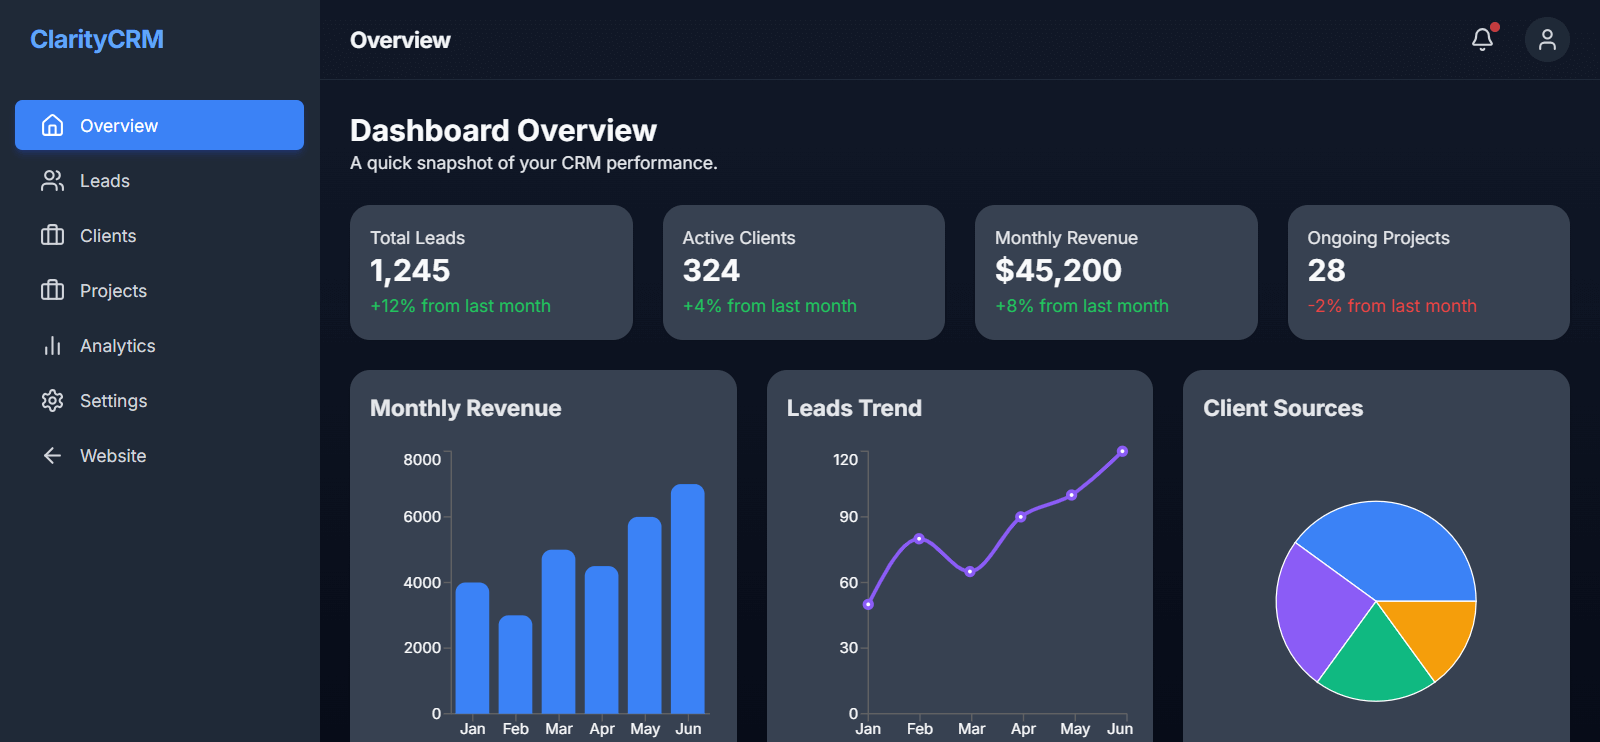Viewport: 1600px width, 742px height.
Task: Go to Analytics in the sidebar
Action: 117,346
